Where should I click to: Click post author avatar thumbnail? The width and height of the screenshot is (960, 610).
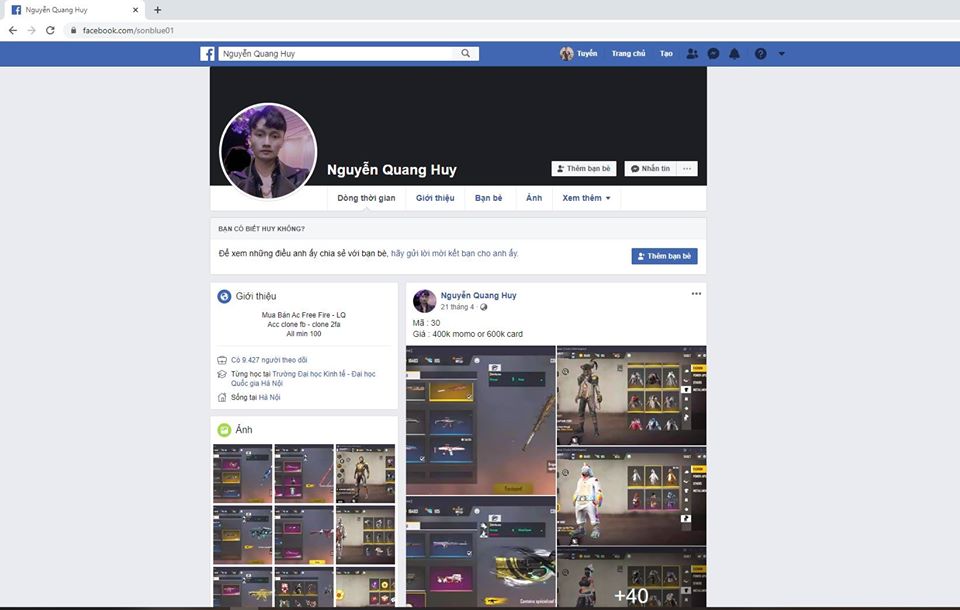424,301
